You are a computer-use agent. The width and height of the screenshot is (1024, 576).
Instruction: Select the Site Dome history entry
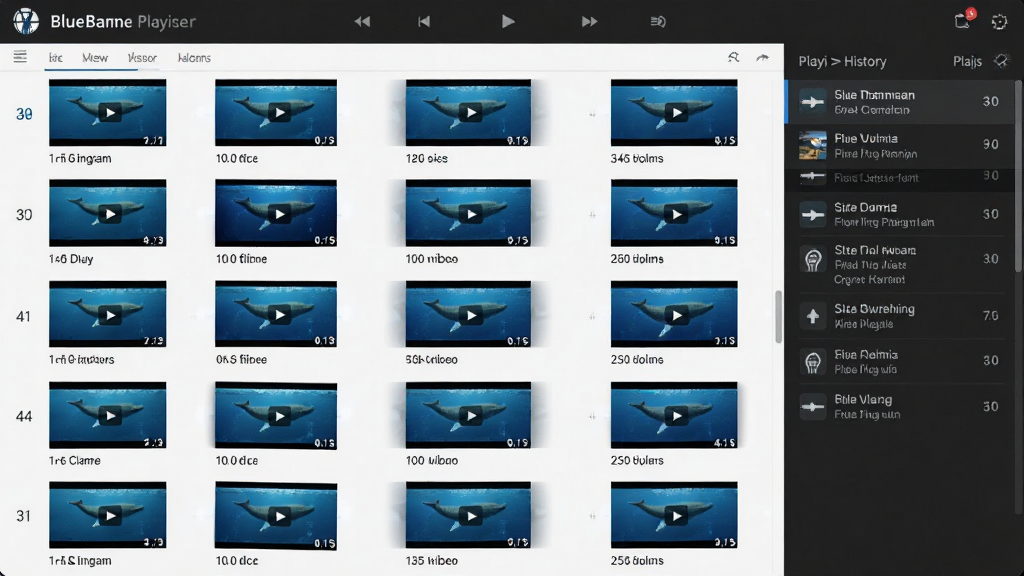900,214
